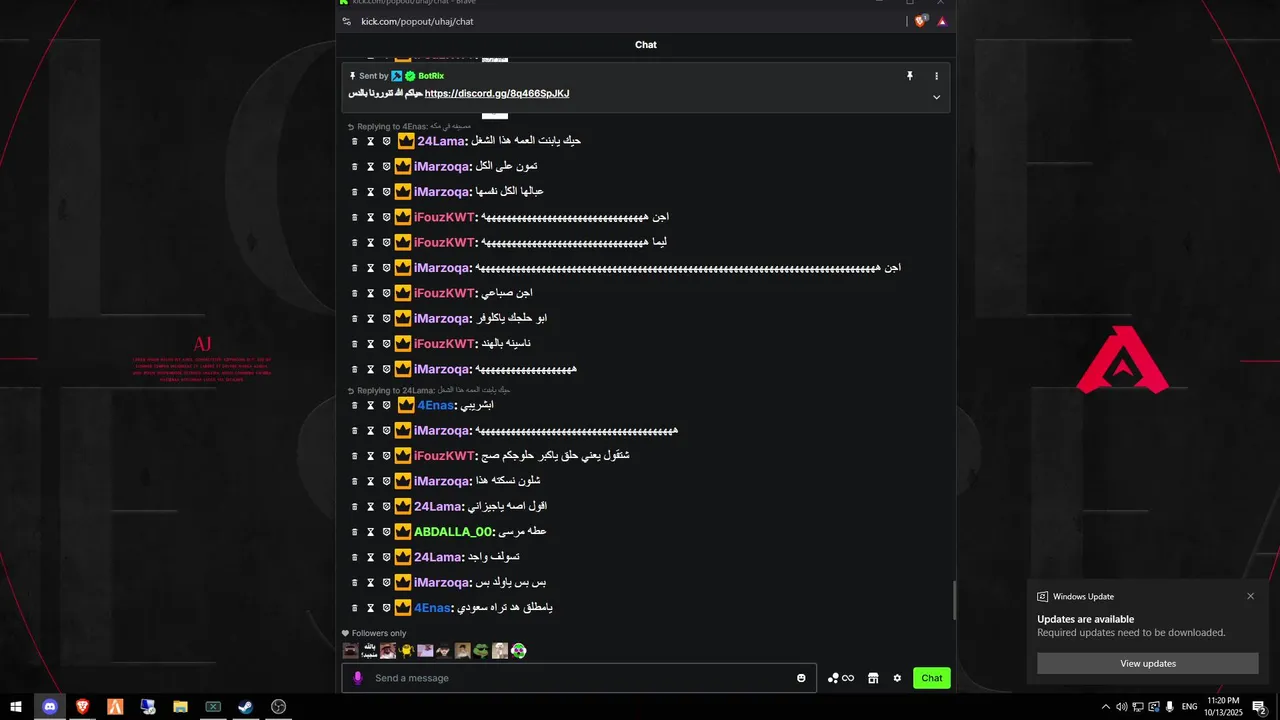The image size is (1280, 720).
Task: Click the purple microphone icon in message field
Action: click(358, 678)
